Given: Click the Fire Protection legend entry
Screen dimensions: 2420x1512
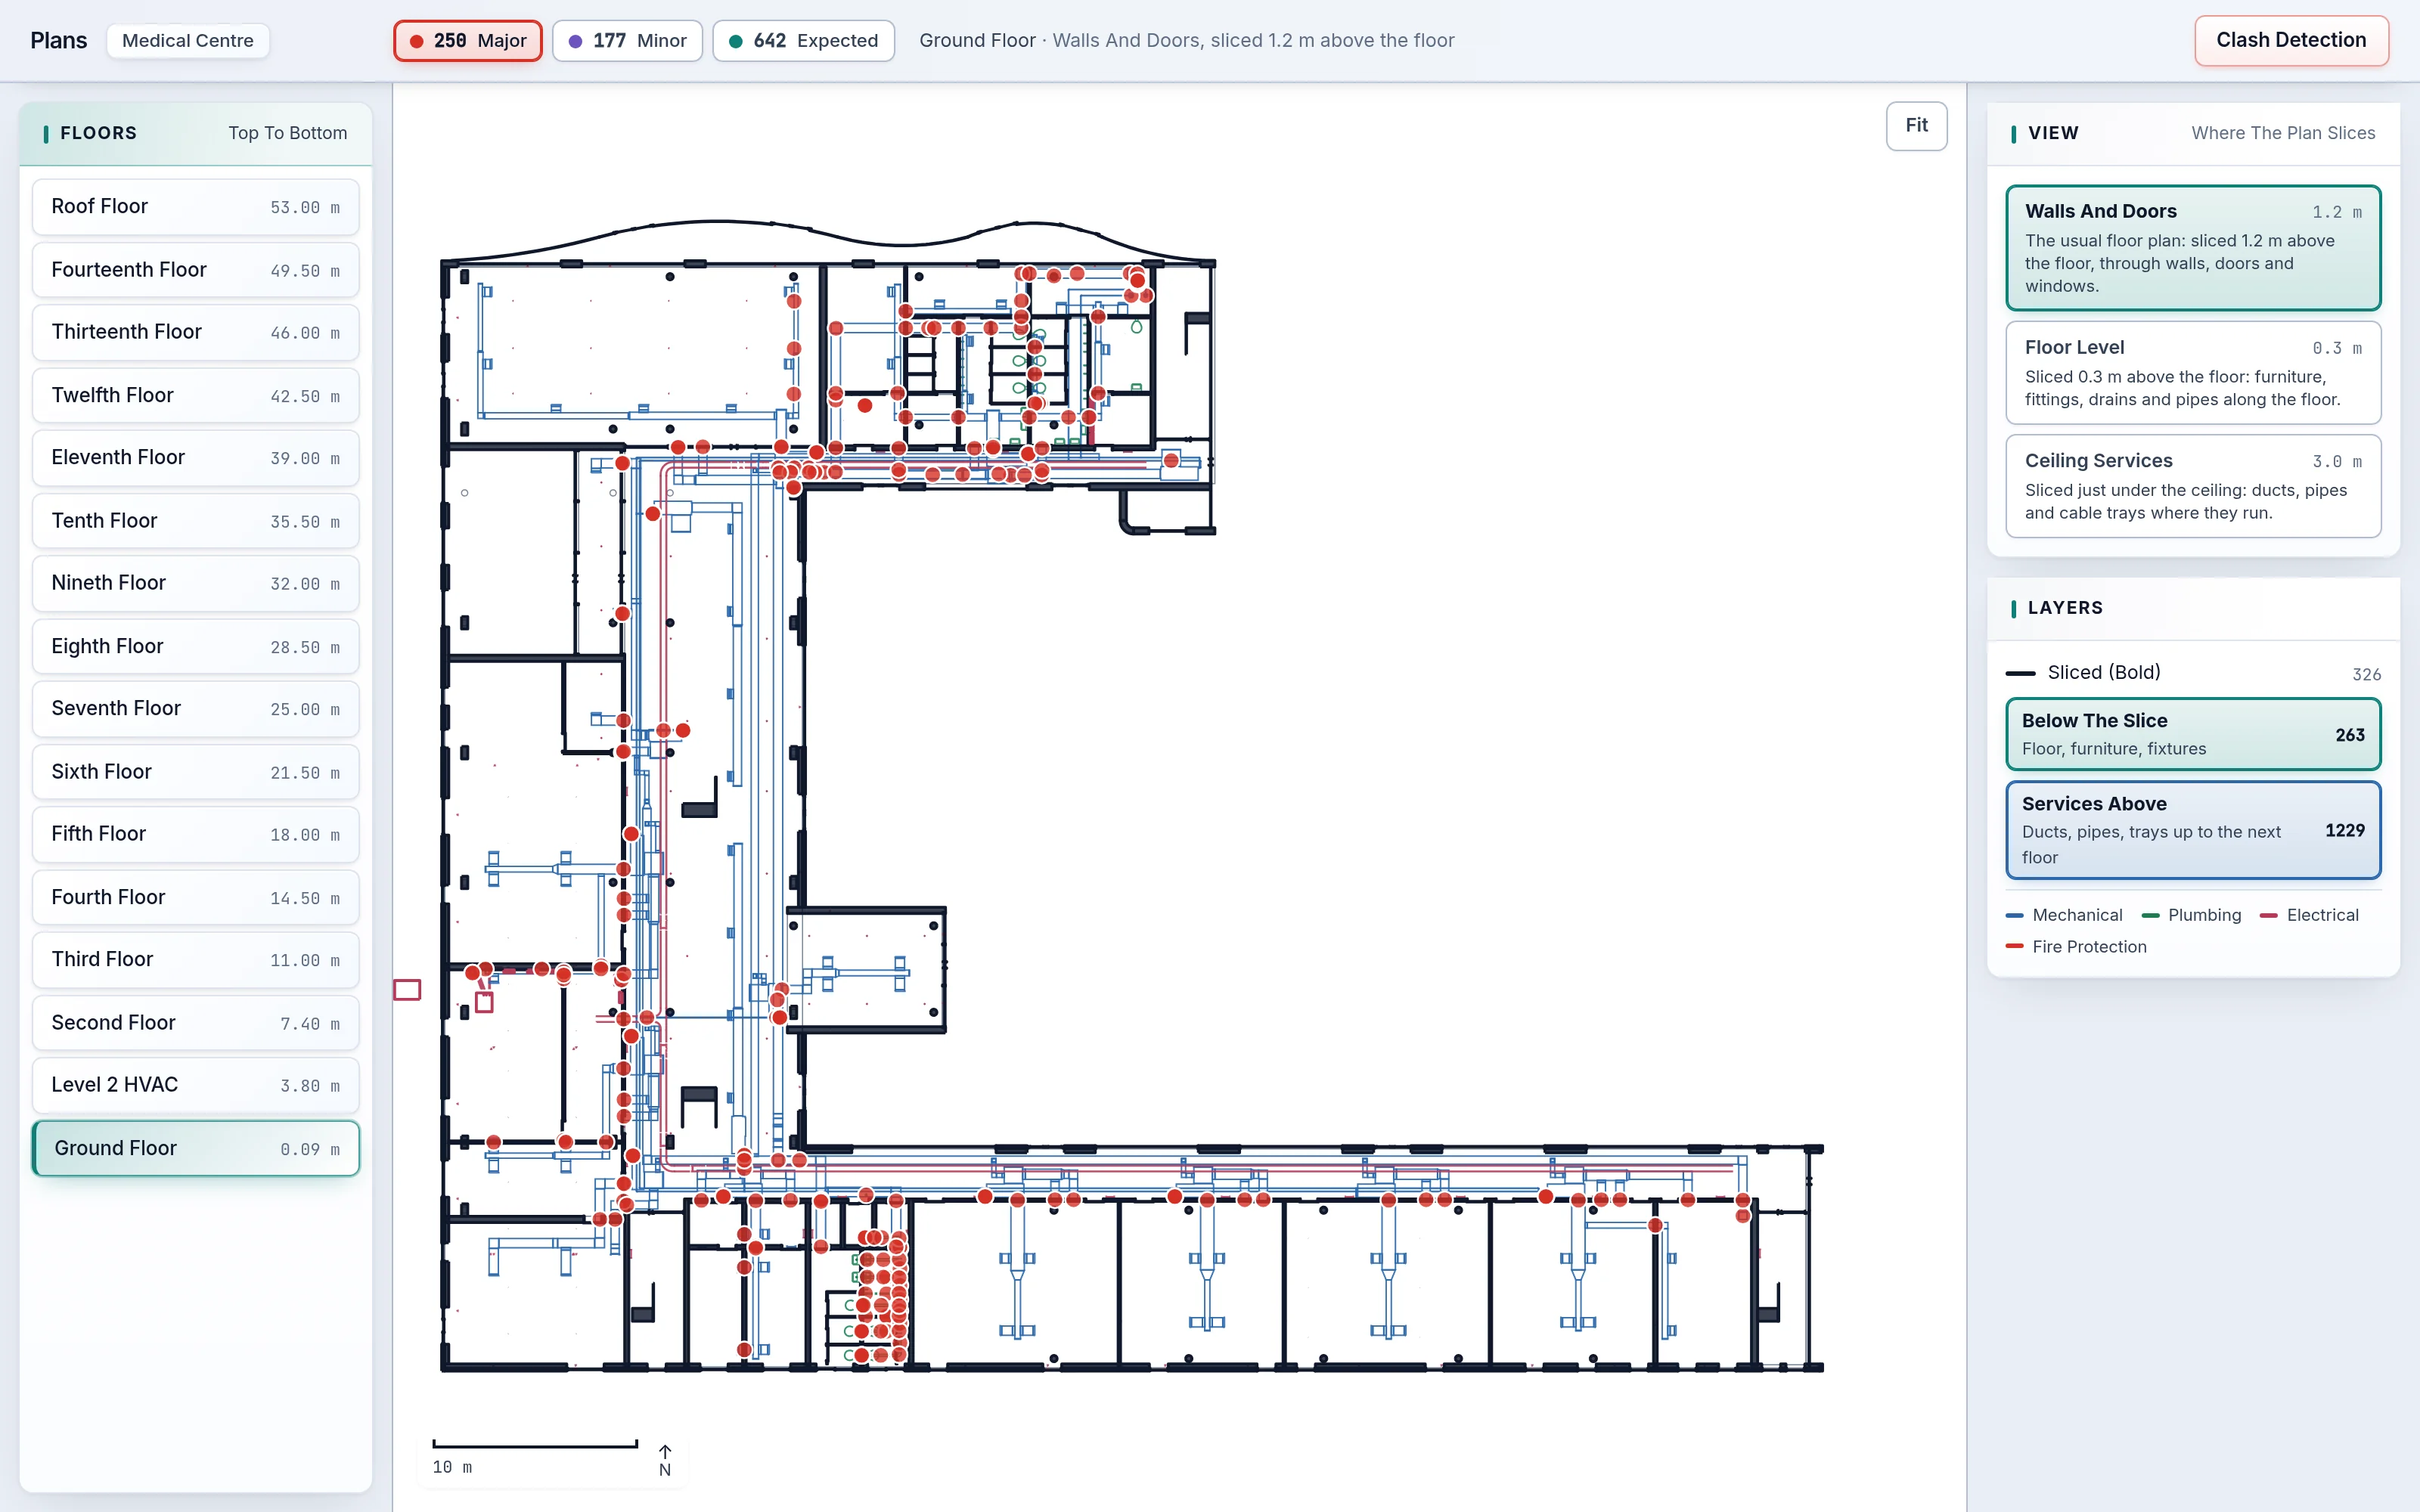Looking at the screenshot, I should (x=2076, y=947).
